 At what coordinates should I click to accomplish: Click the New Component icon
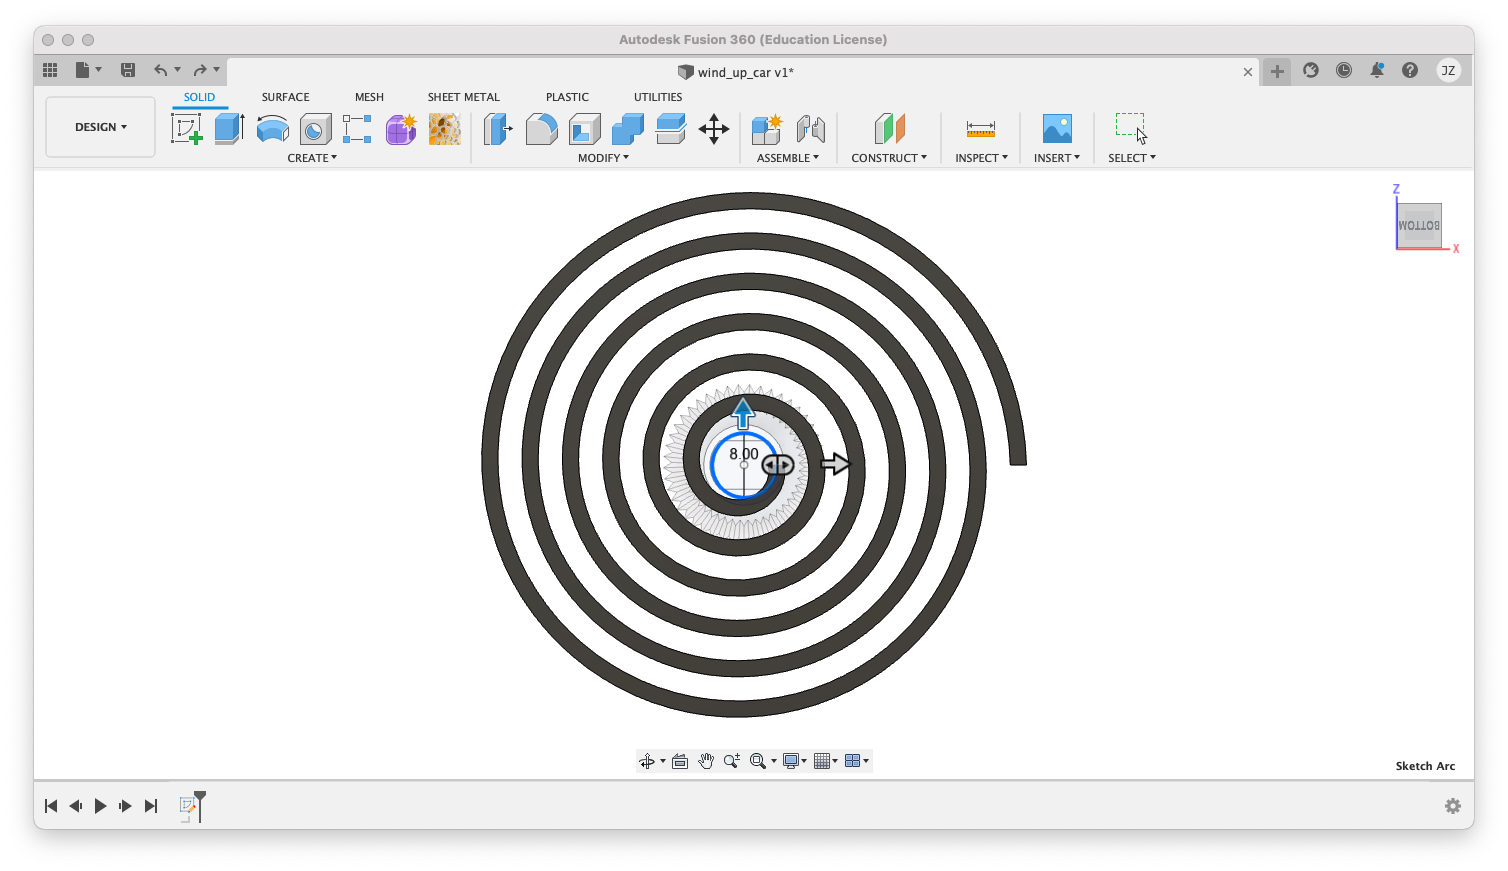tap(766, 129)
